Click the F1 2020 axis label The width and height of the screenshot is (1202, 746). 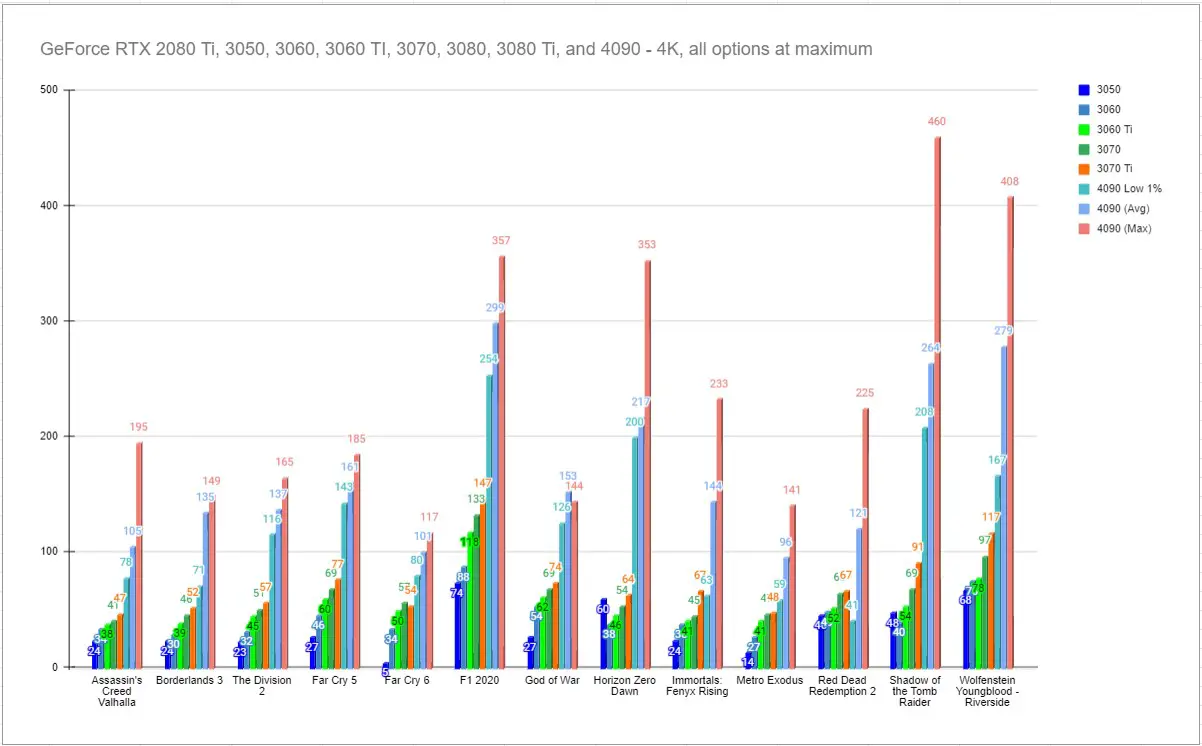pyautogui.click(x=479, y=681)
